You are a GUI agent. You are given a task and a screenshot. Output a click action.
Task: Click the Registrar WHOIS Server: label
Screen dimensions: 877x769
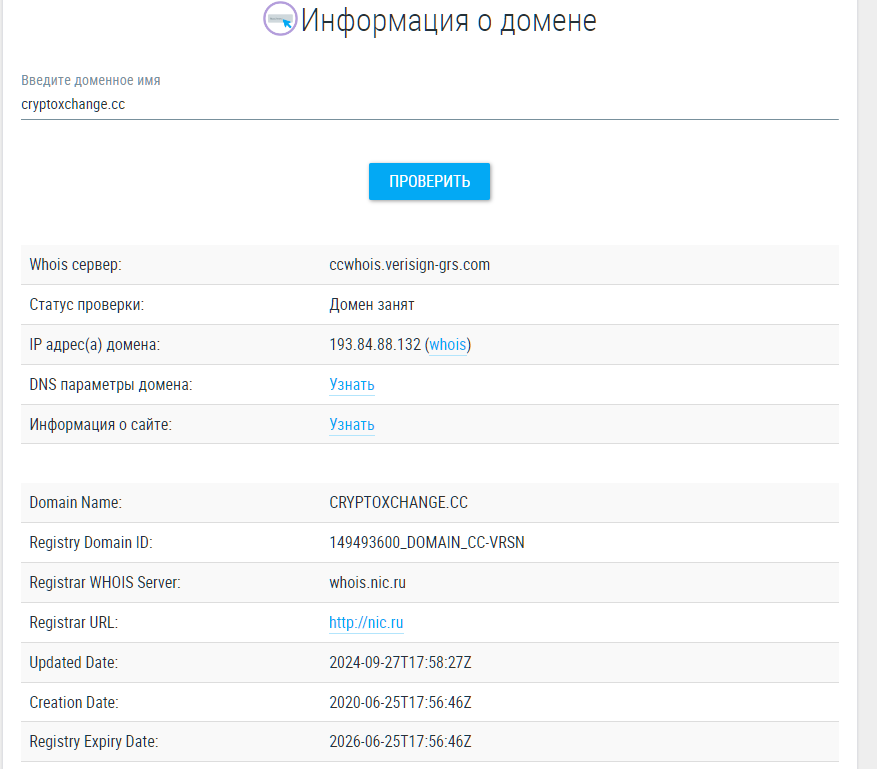(x=105, y=583)
